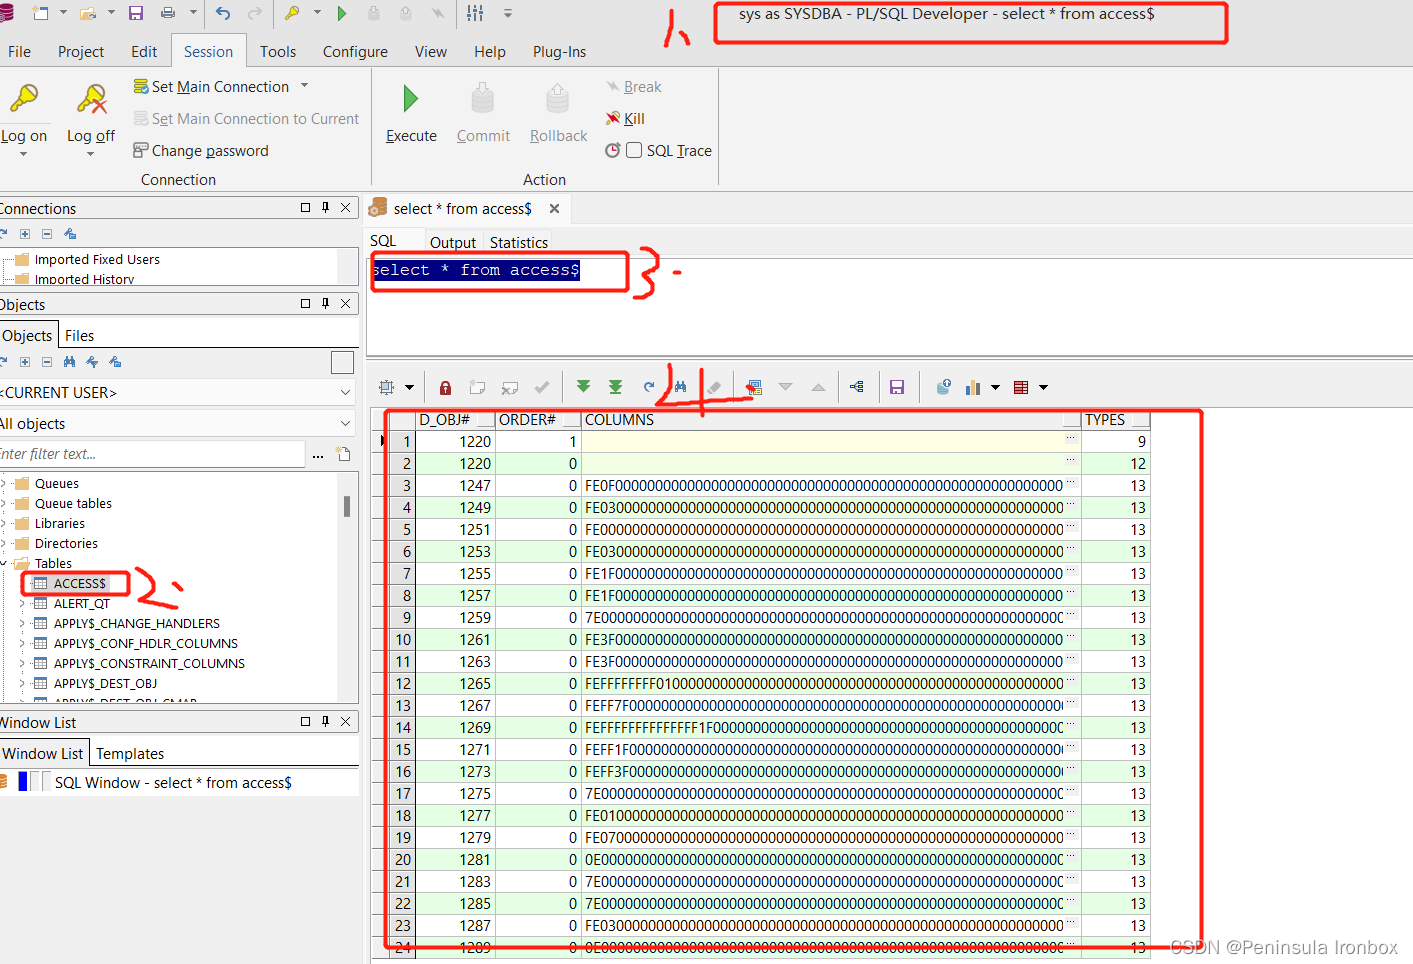Open the Preferences sliders icon in quick toolbar
The width and height of the screenshot is (1413, 964).
(x=475, y=13)
